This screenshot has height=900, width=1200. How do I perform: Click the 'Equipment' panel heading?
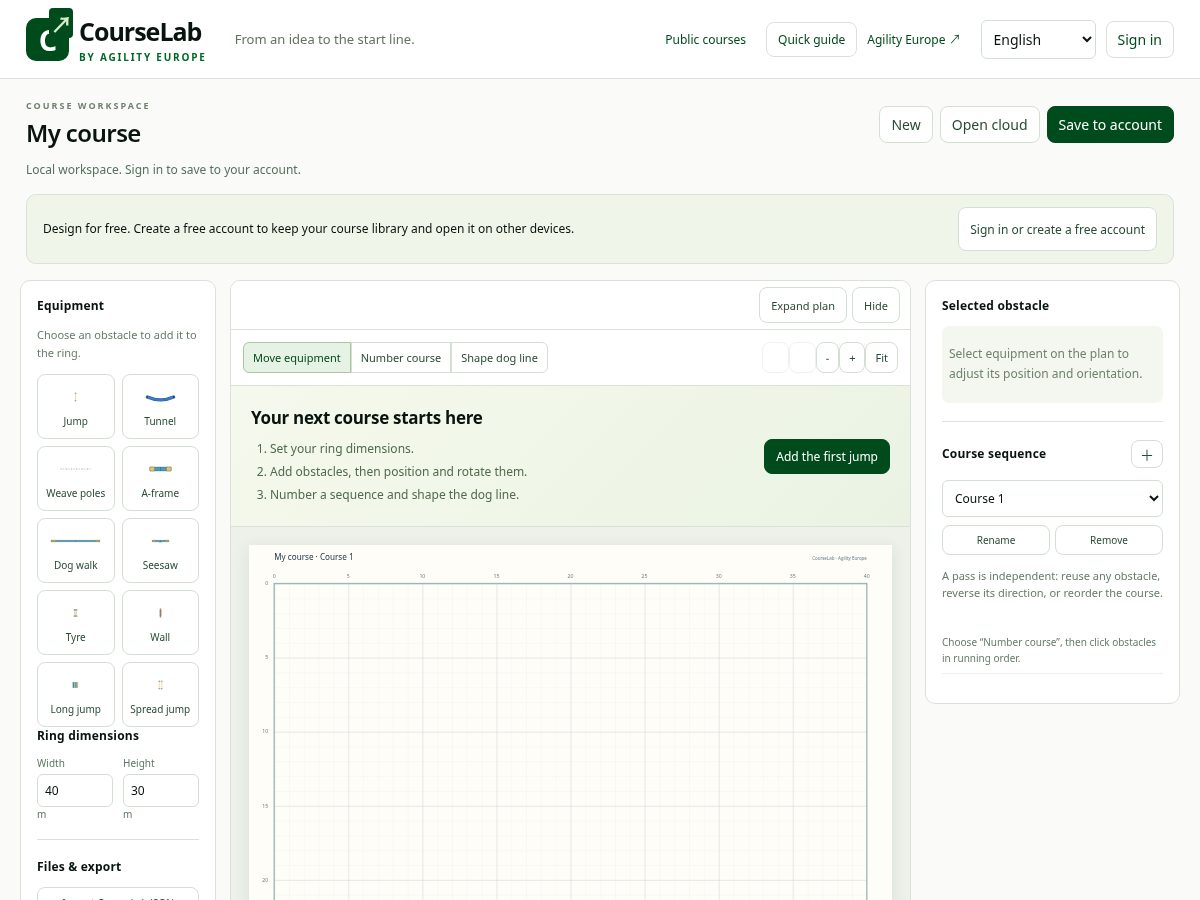71,306
